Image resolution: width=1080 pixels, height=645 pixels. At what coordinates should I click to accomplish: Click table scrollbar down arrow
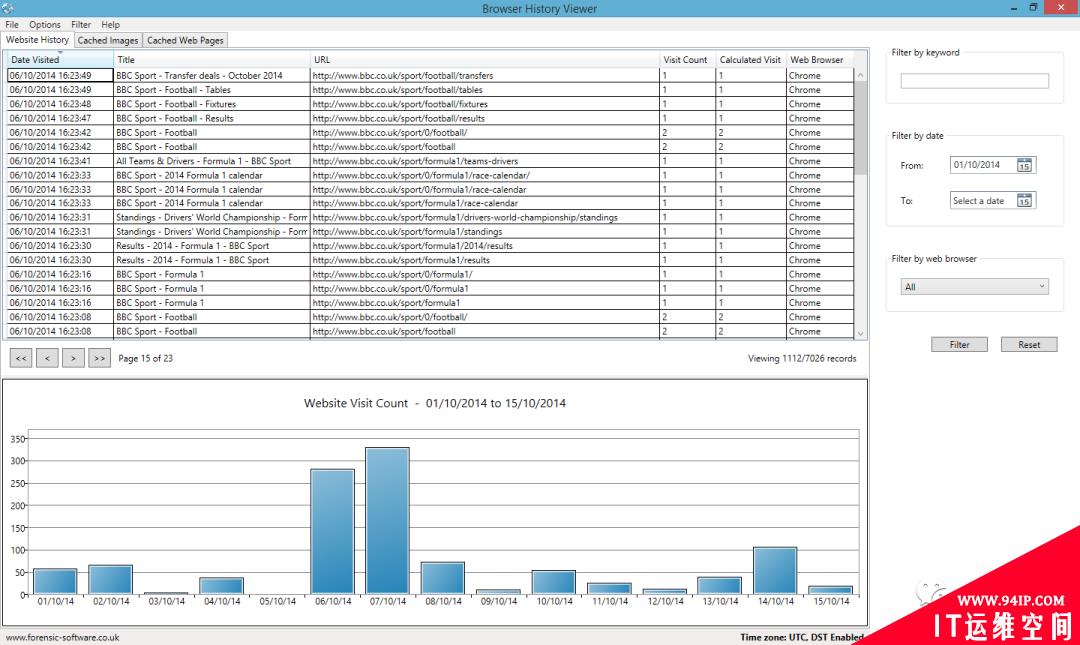click(x=860, y=334)
